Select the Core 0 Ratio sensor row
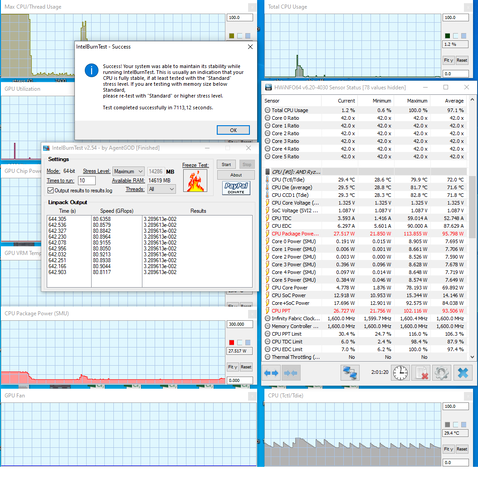 coord(365,118)
